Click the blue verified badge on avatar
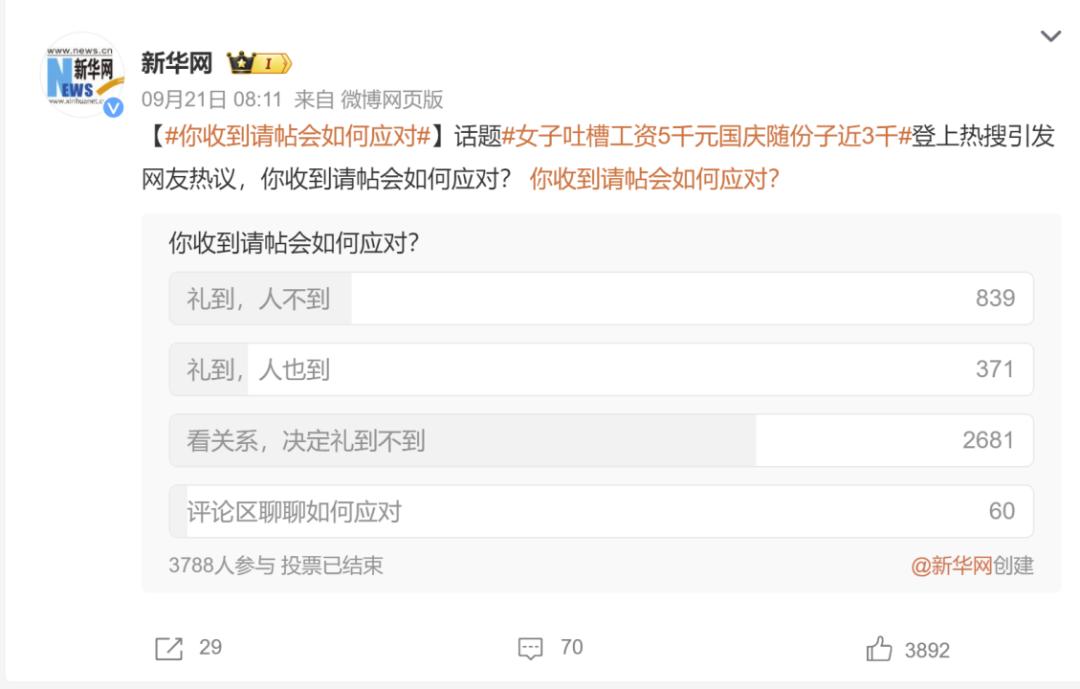Screen dimensions: 1080x689 (x=113, y=107)
